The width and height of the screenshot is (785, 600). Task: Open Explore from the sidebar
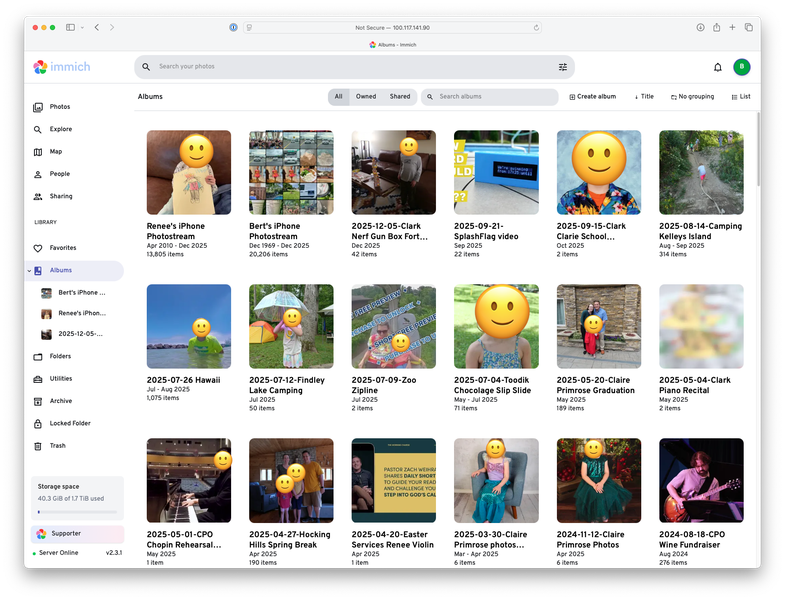(x=61, y=129)
